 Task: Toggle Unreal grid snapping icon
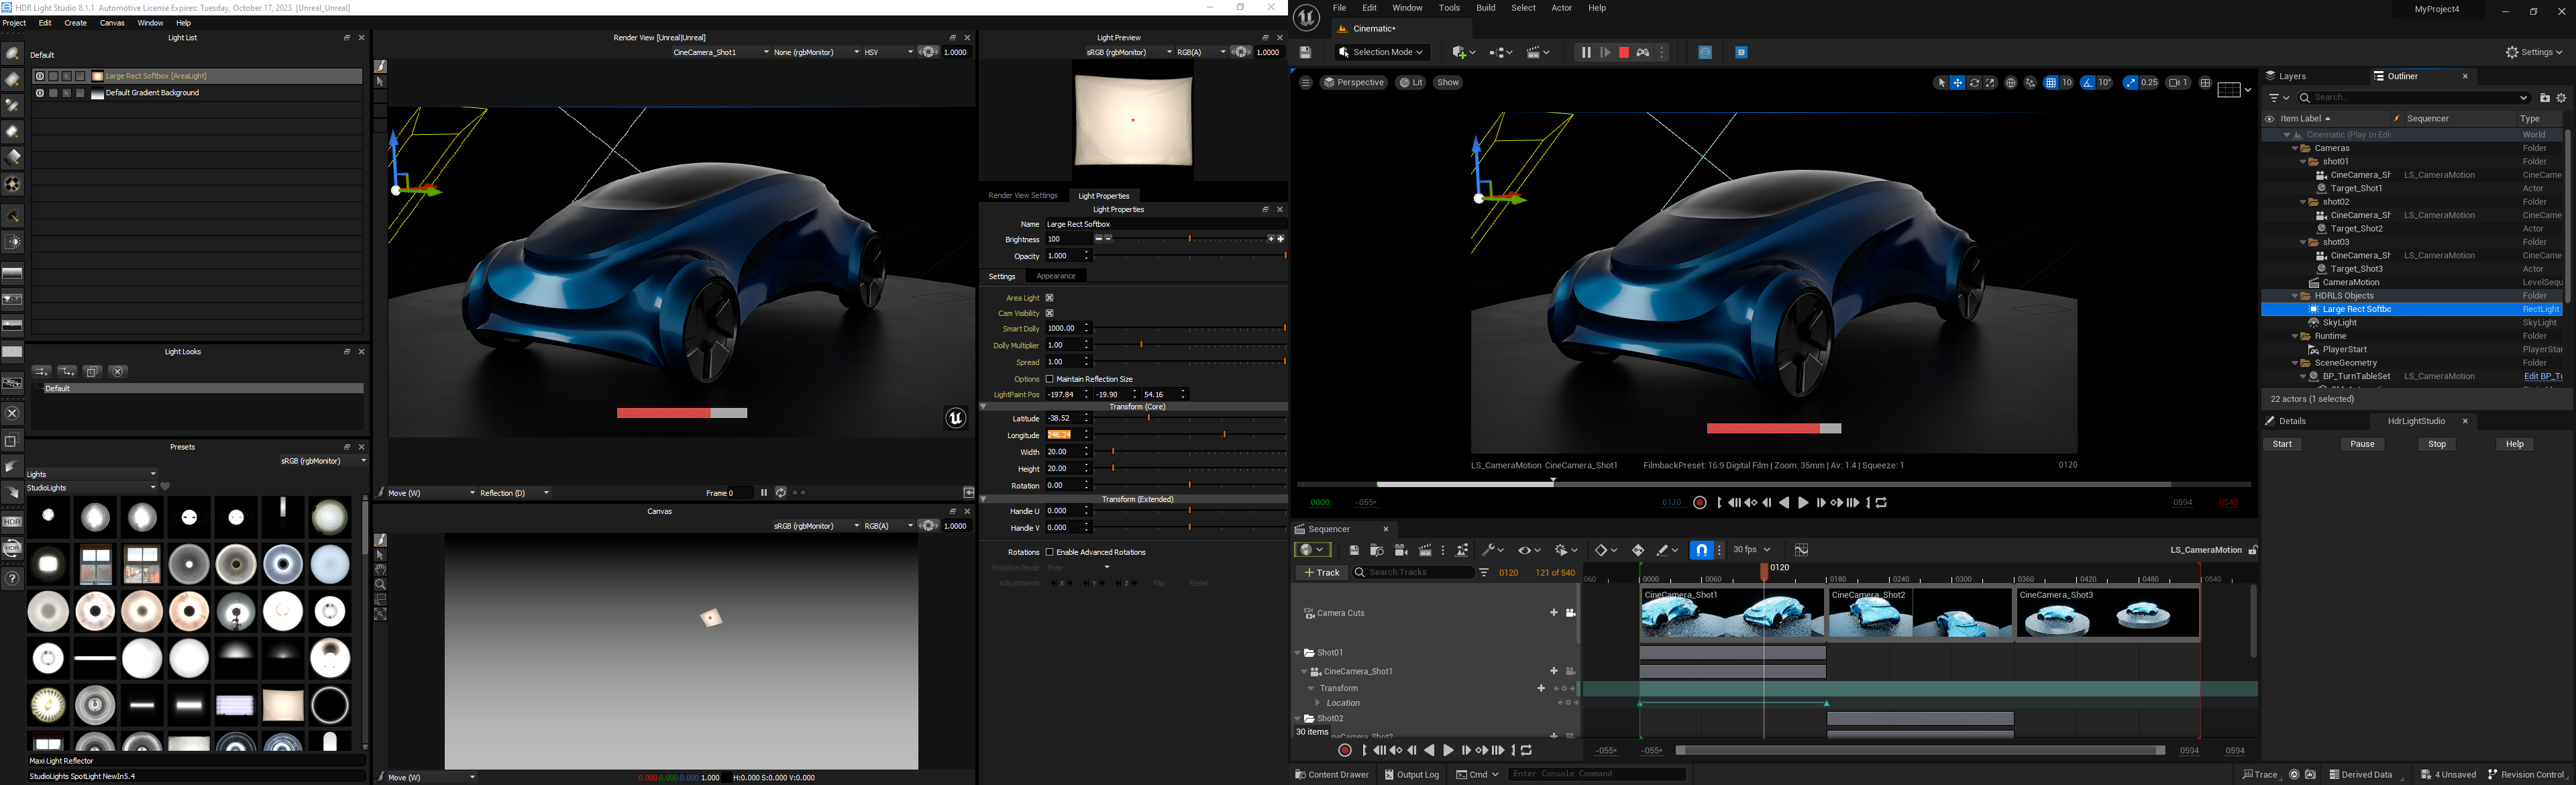(2051, 83)
